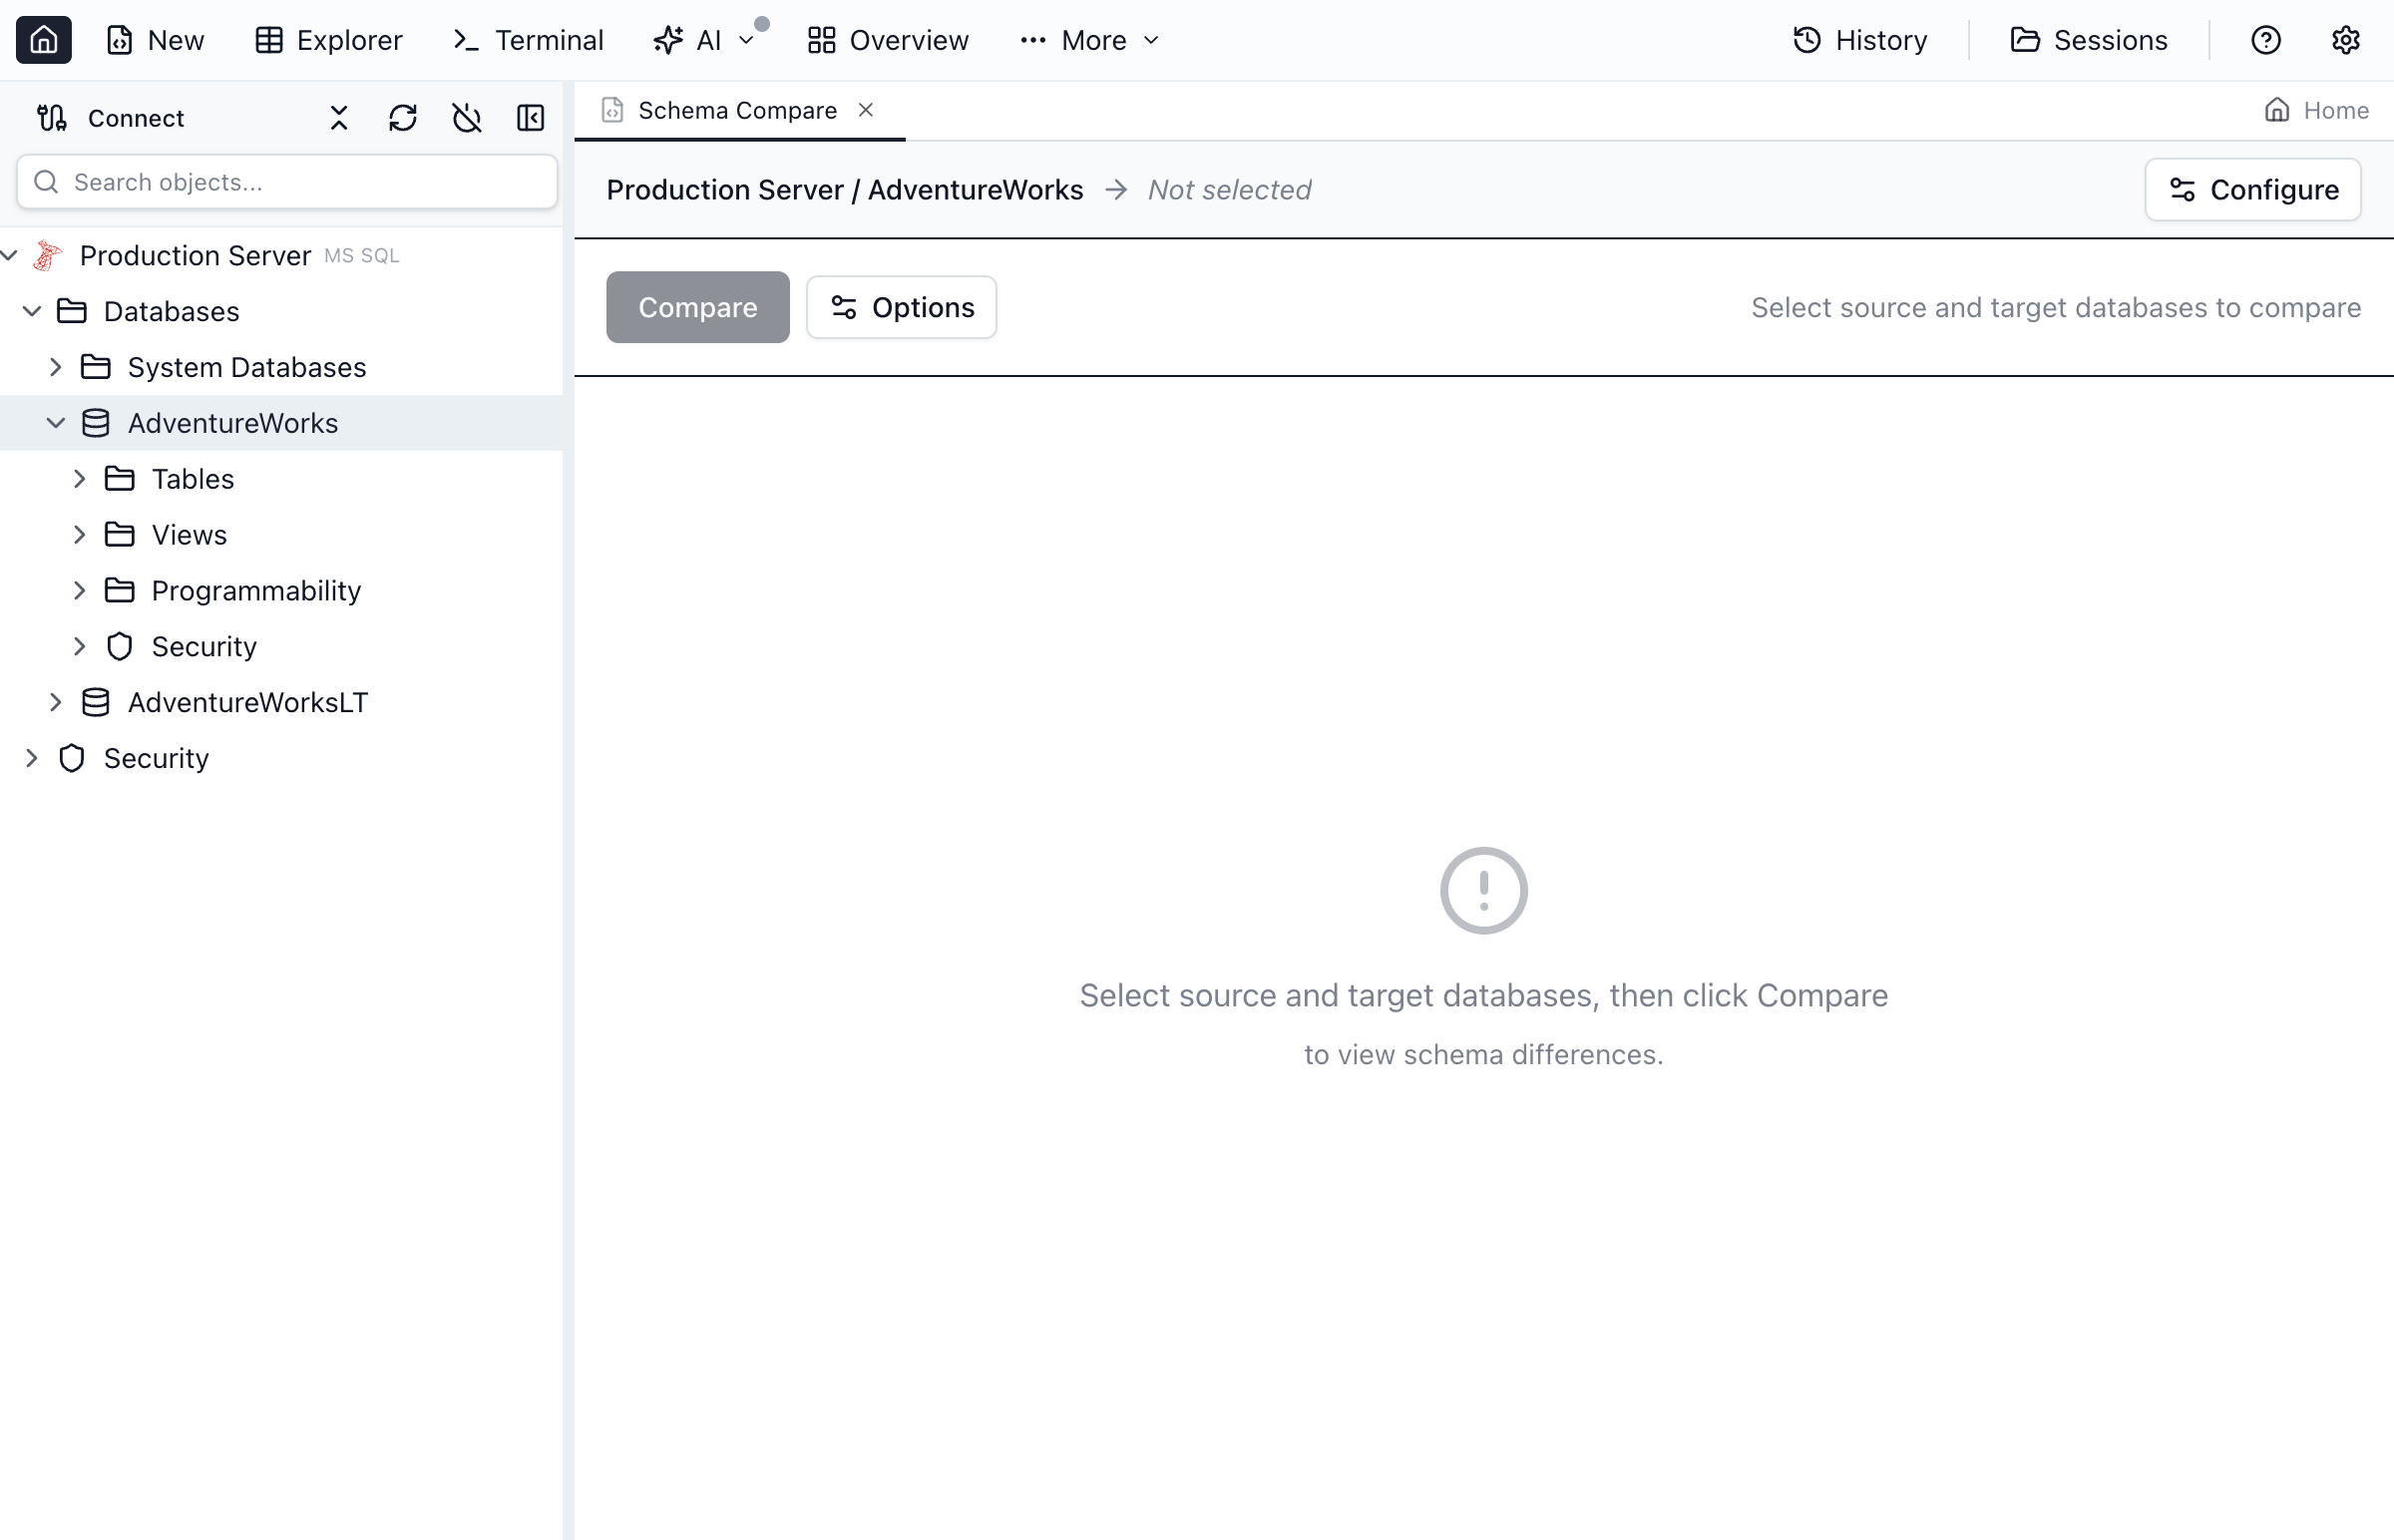Click the Configure button

(x=2252, y=190)
